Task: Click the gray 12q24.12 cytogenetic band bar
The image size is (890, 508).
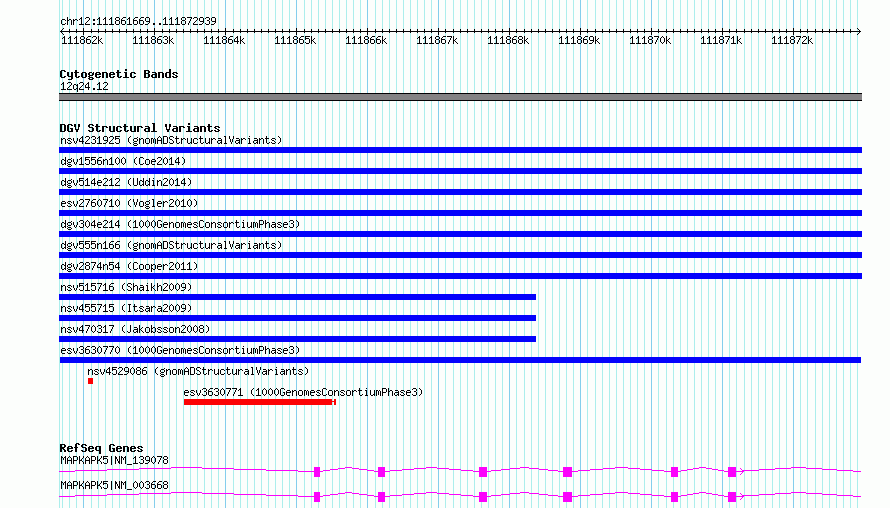Action: point(460,97)
